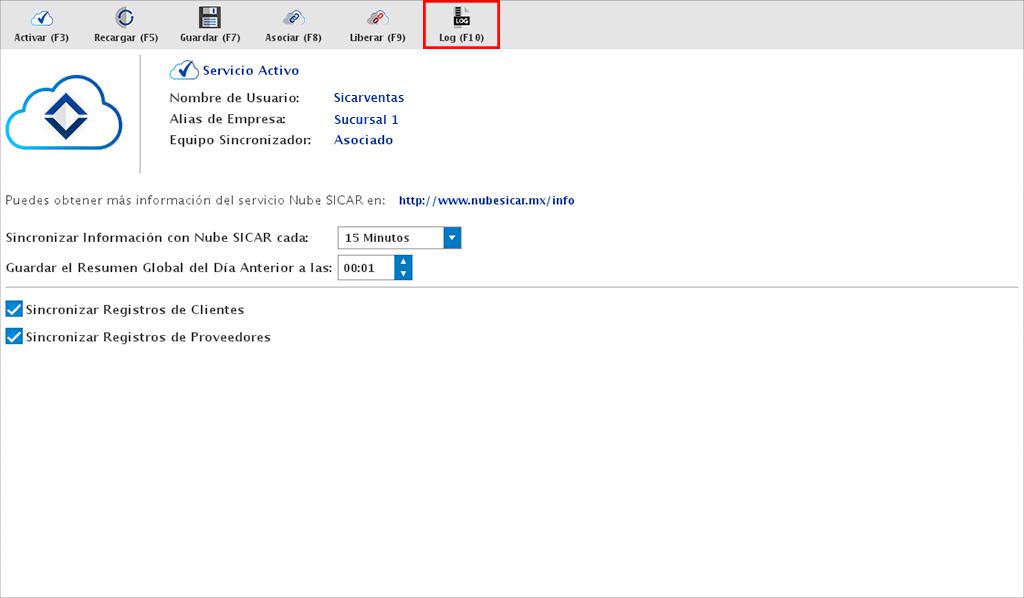The image size is (1024, 598).
Task: Click the Servicio Activo checkmark cloud icon
Action: coord(184,70)
